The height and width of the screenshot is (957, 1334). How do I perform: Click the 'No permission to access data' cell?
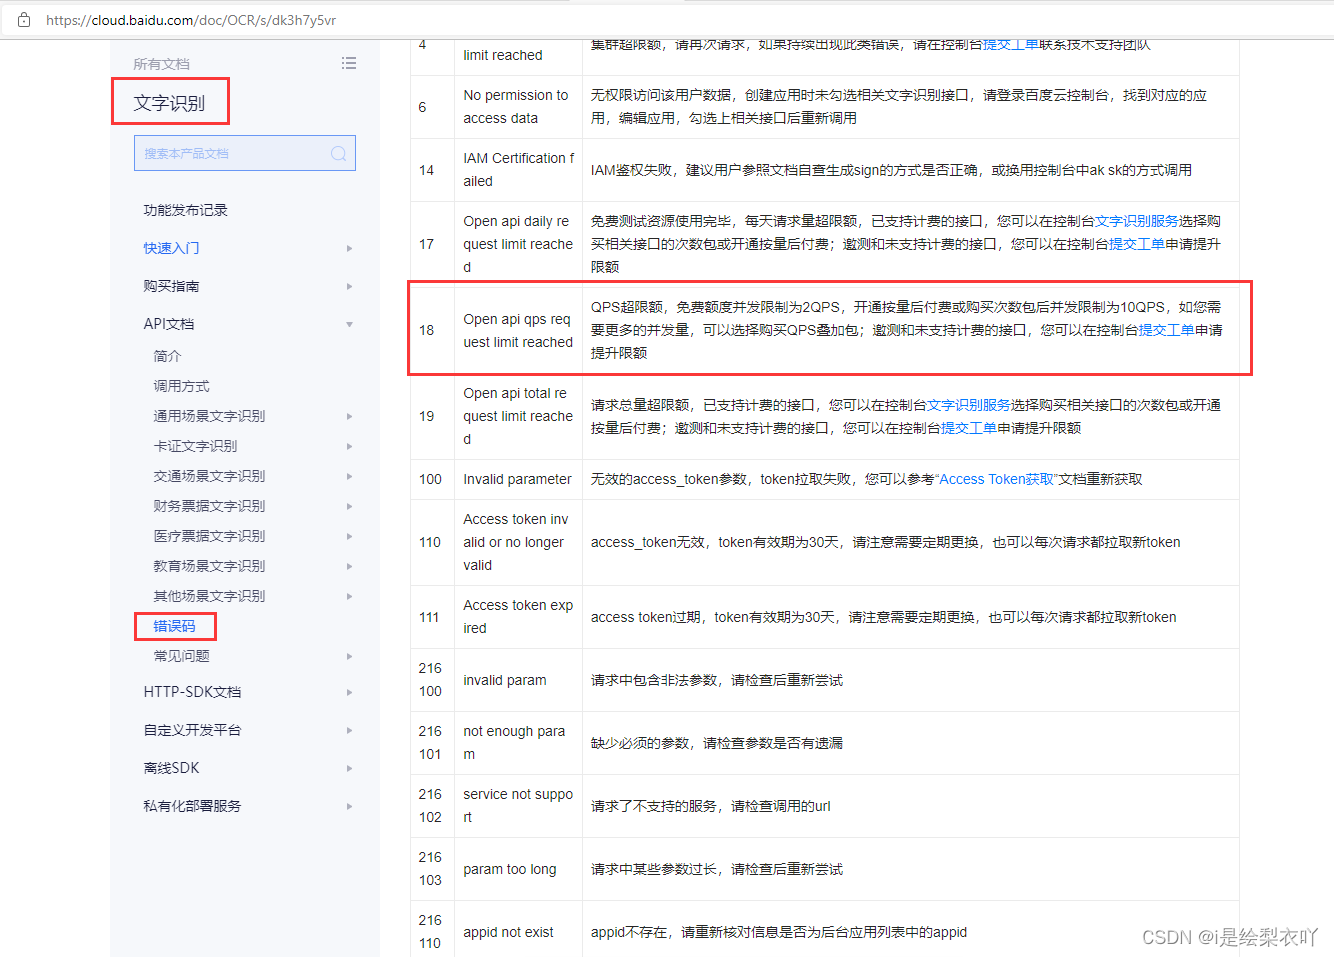coord(518,106)
